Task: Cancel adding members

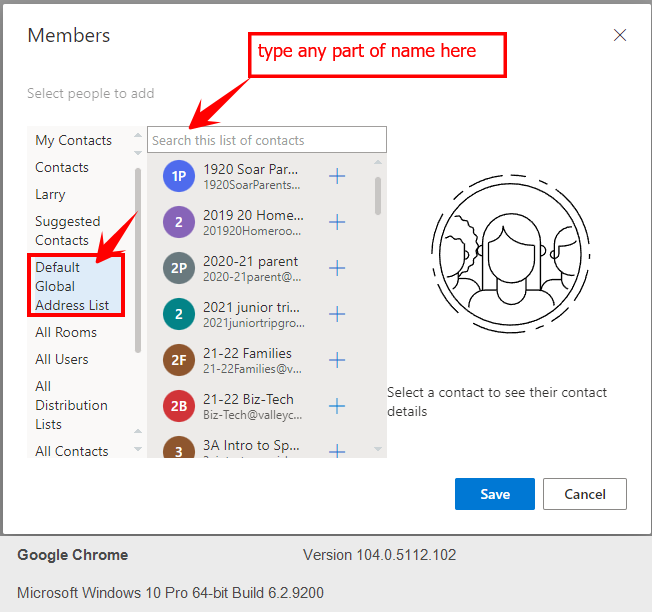Action: click(x=585, y=494)
